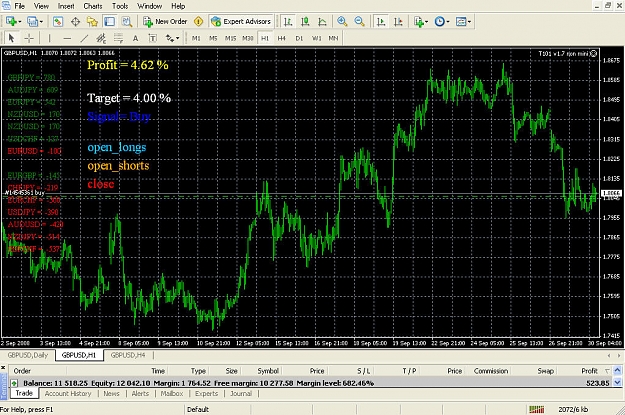Expand the Periods dropdown arrow

point(448,22)
